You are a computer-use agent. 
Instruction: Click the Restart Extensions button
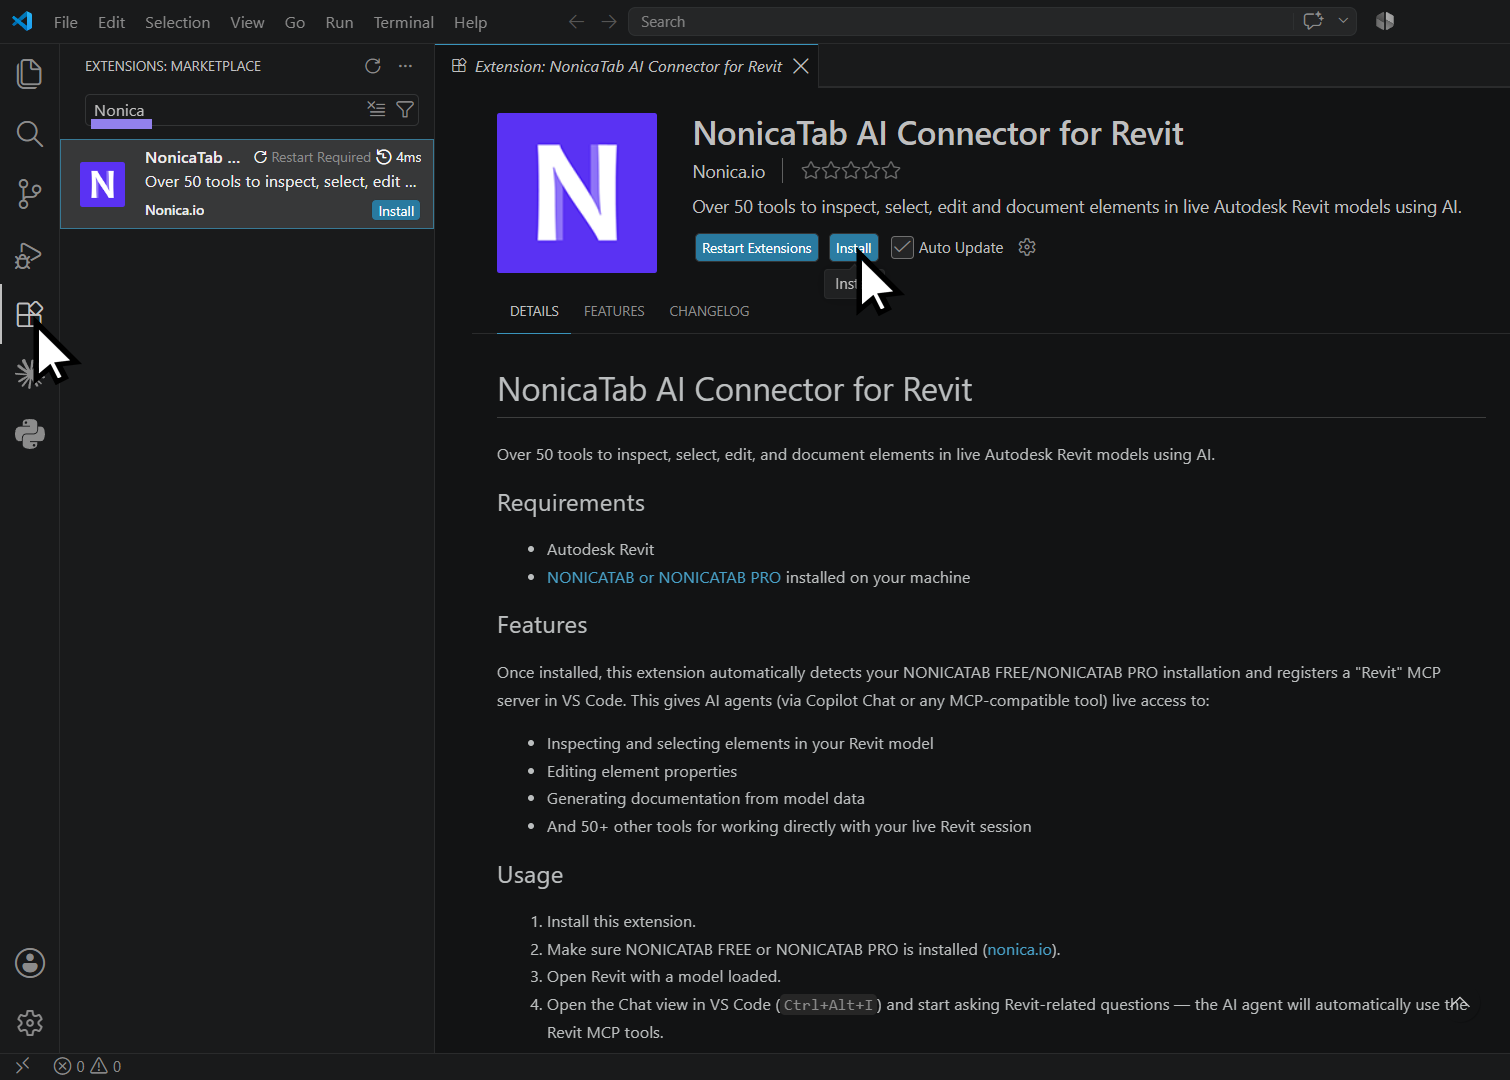[757, 248]
